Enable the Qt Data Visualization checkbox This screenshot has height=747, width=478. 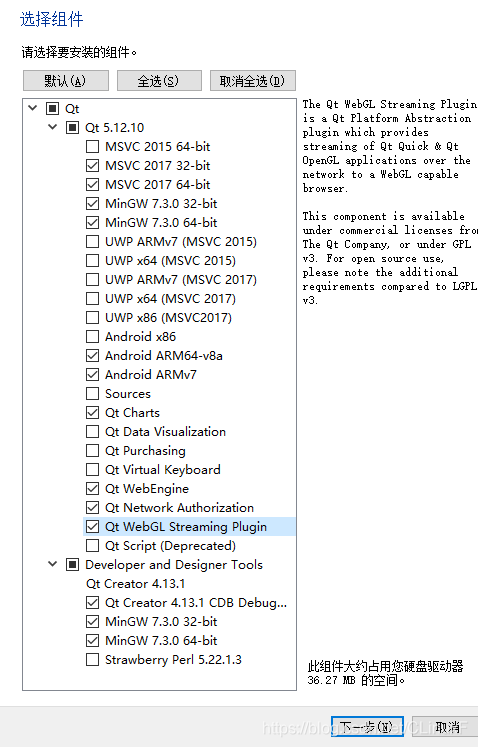click(x=92, y=432)
